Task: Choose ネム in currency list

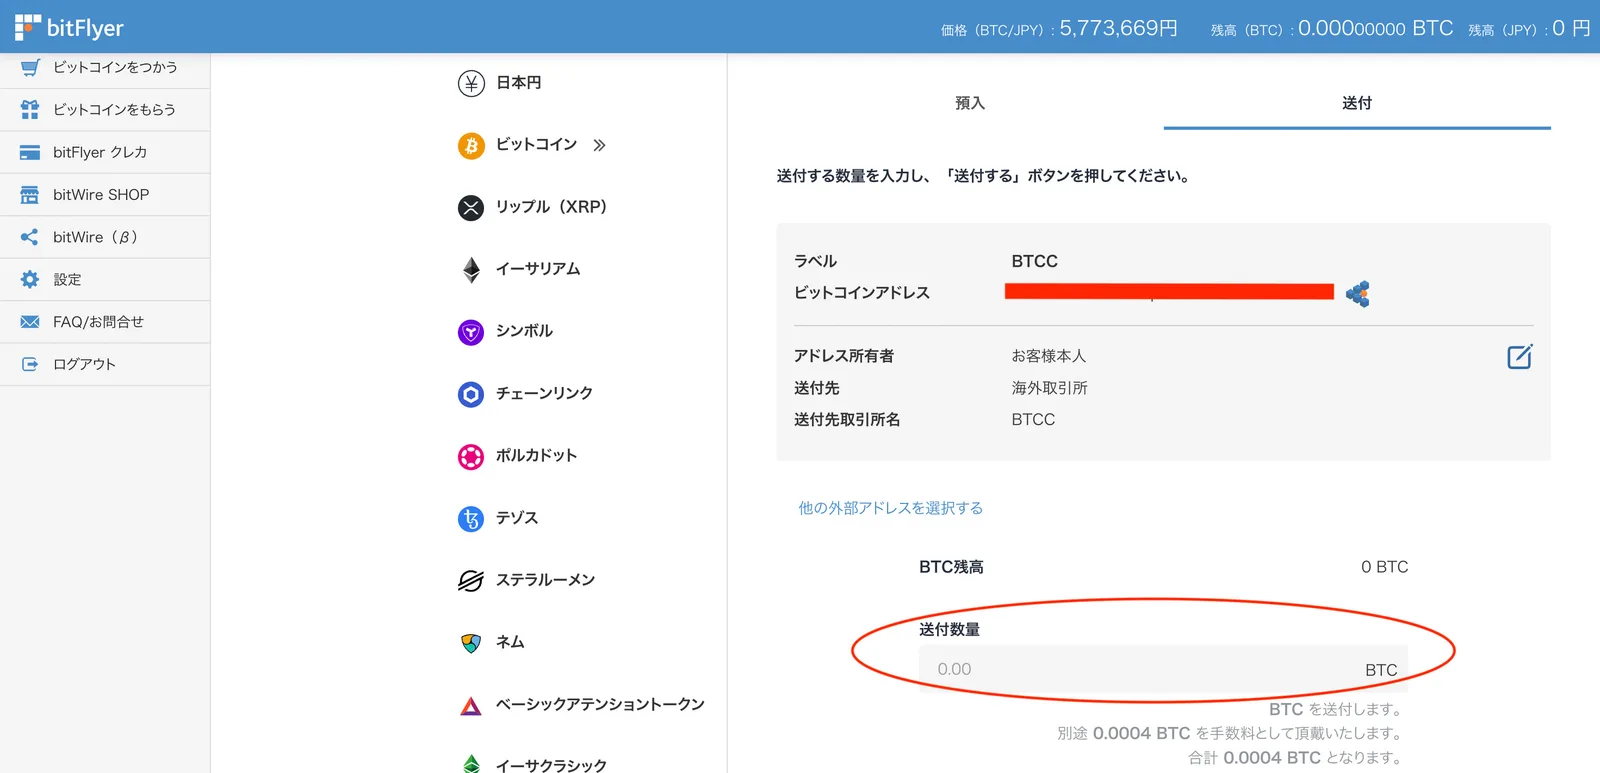Action: [x=510, y=642]
